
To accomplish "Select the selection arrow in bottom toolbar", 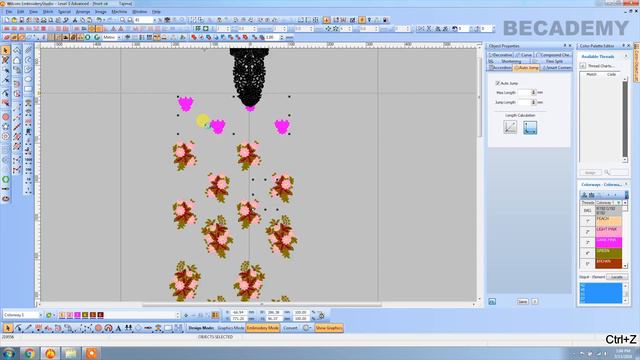I will [8, 328].
